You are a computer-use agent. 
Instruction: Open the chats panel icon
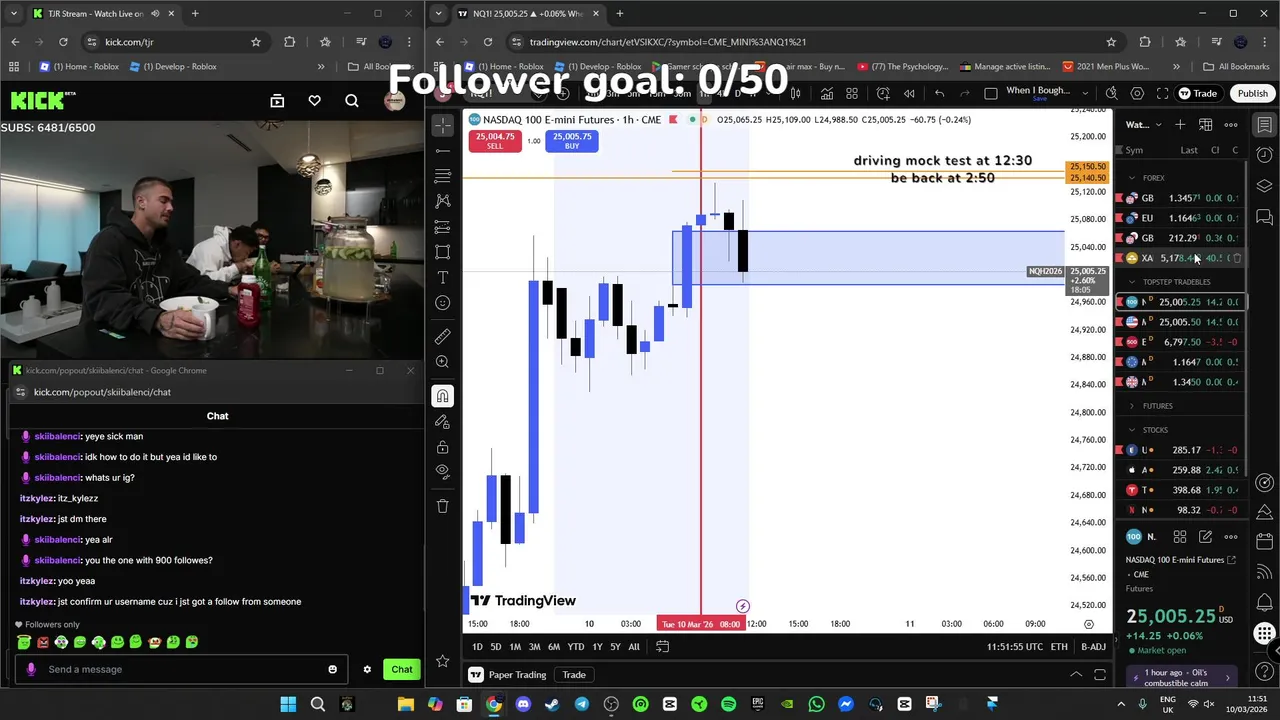click(x=1265, y=217)
